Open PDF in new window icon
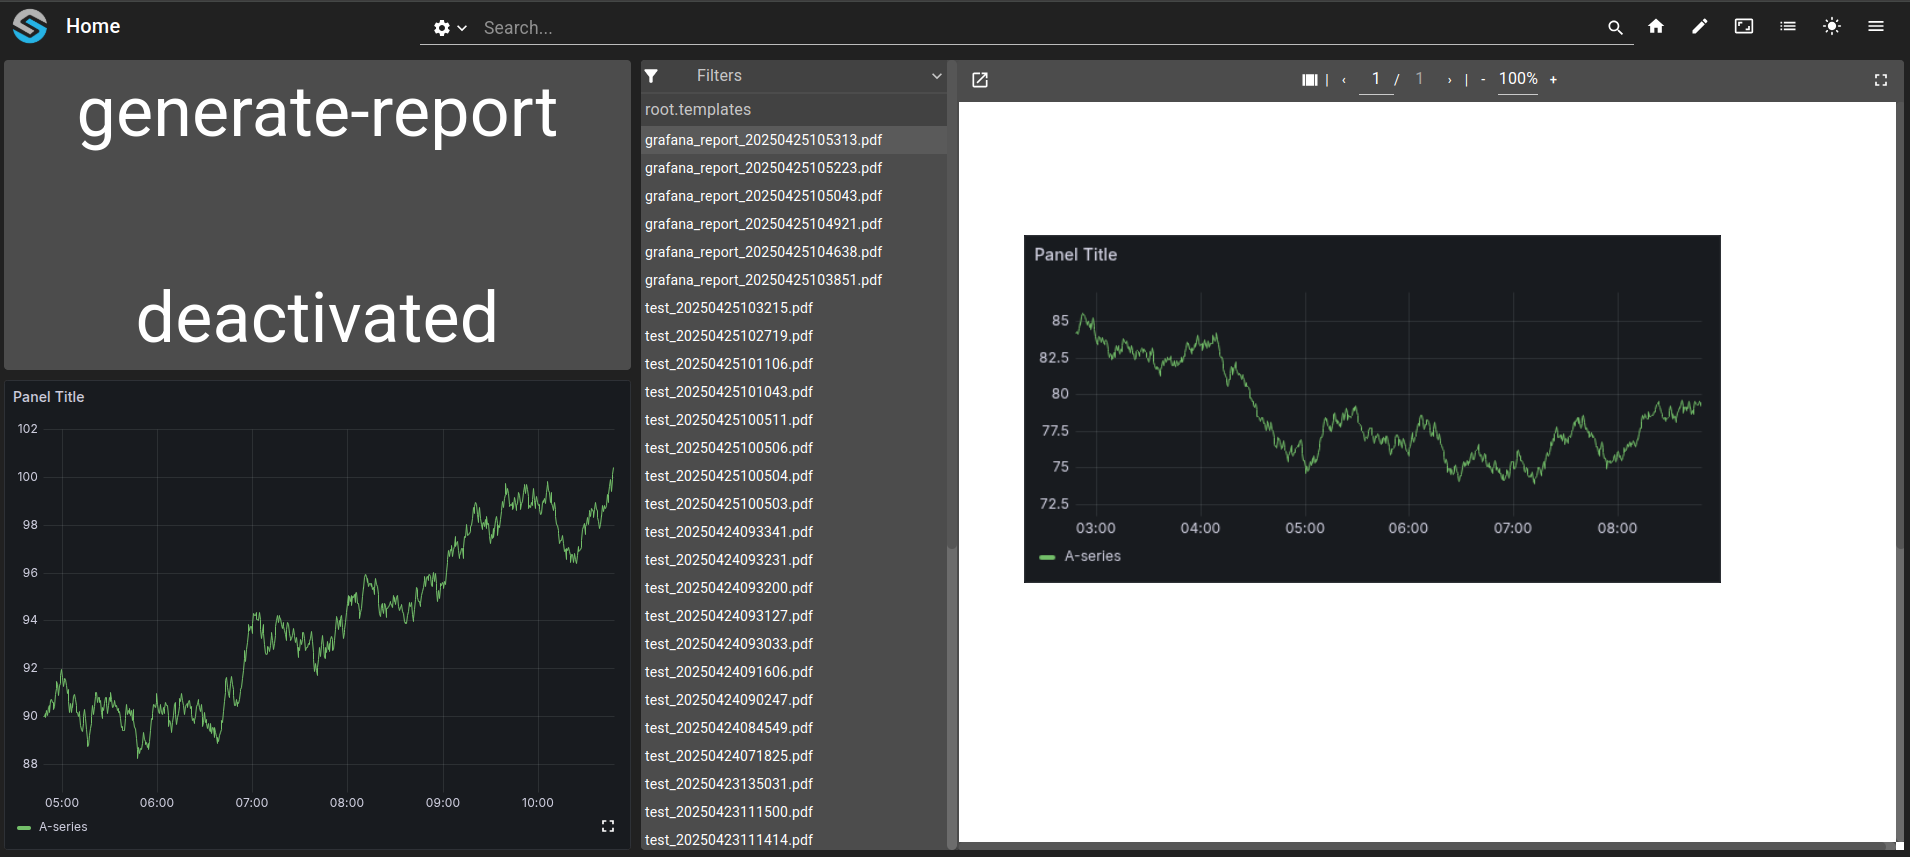This screenshot has width=1910, height=857. point(980,80)
